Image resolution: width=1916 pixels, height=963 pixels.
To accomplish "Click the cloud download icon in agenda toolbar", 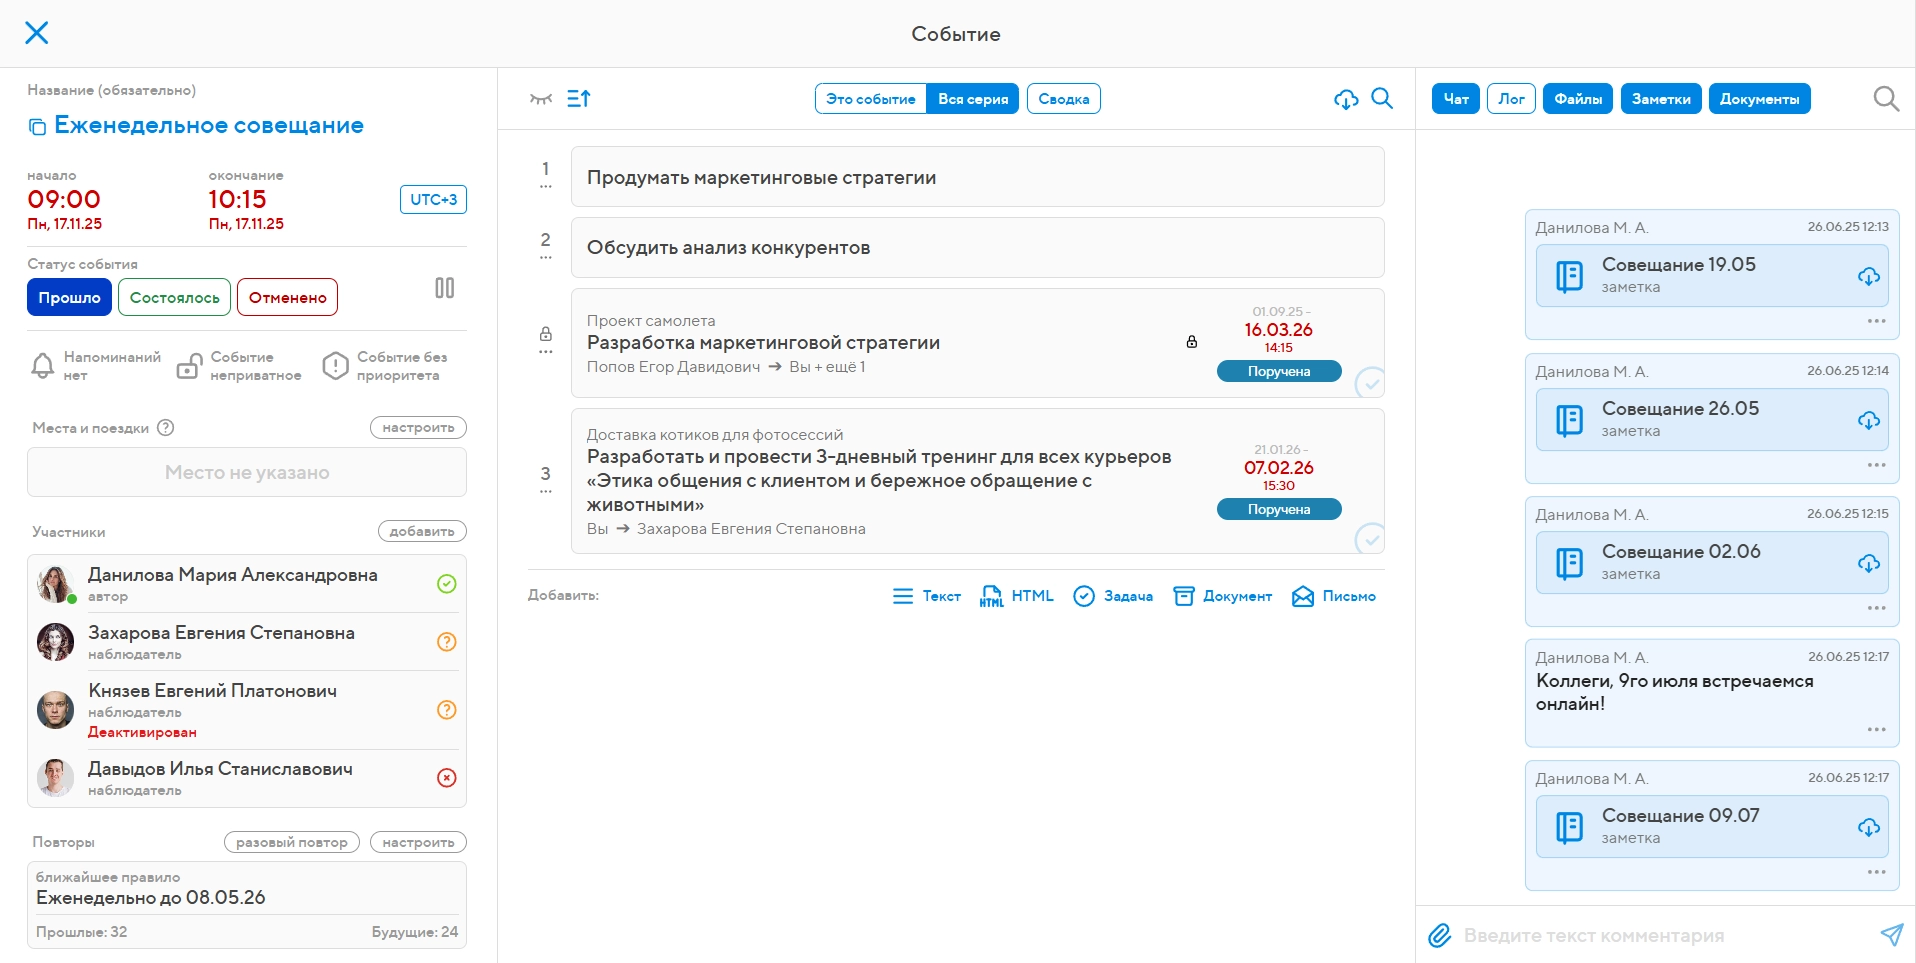I will tap(1346, 98).
